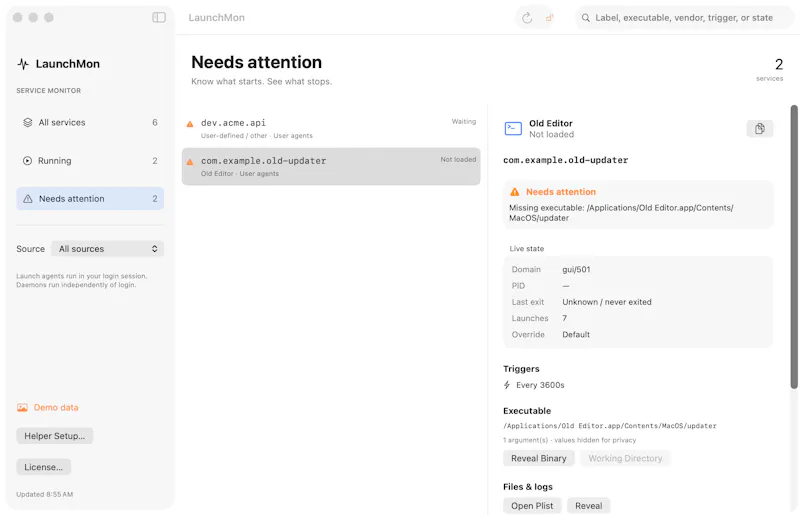The width and height of the screenshot is (800, 515).
Task: Click the Old Editor title in detail pane
Action: (x=551, y=124)
